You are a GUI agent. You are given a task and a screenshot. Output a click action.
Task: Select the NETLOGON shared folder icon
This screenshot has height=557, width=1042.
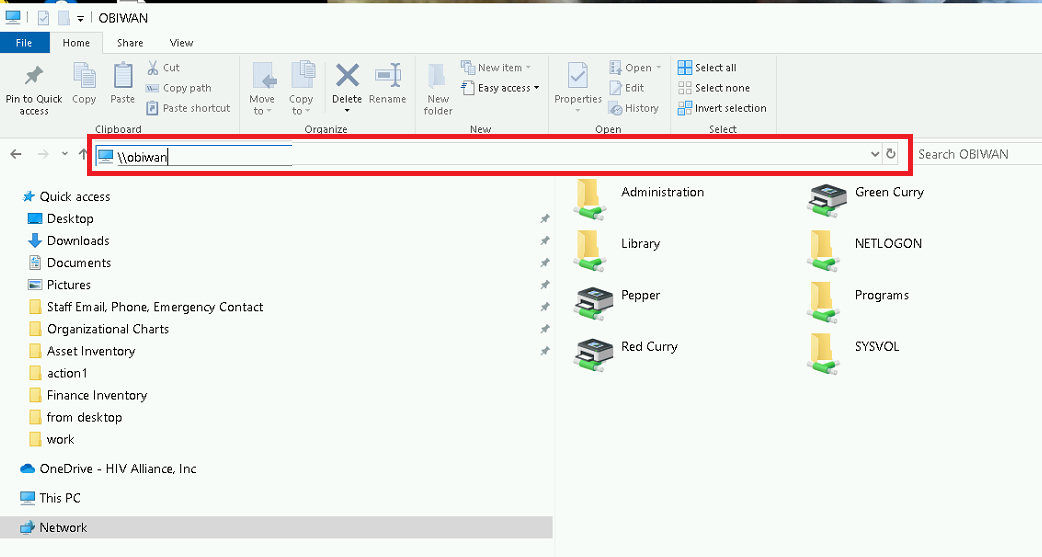823,251
